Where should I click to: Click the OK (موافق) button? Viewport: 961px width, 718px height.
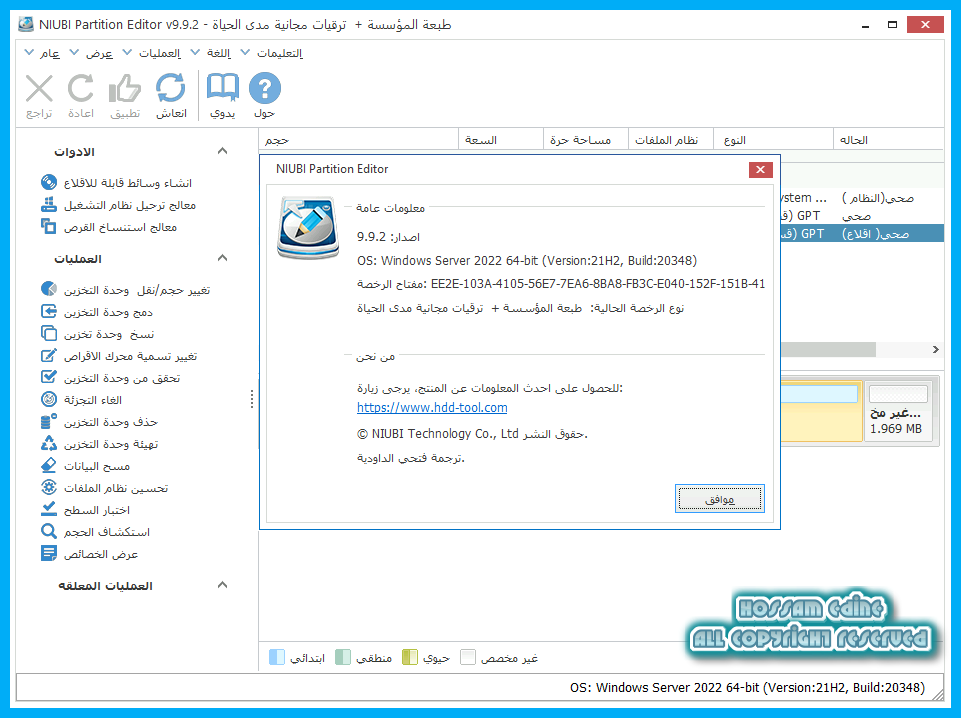(720, 499)
